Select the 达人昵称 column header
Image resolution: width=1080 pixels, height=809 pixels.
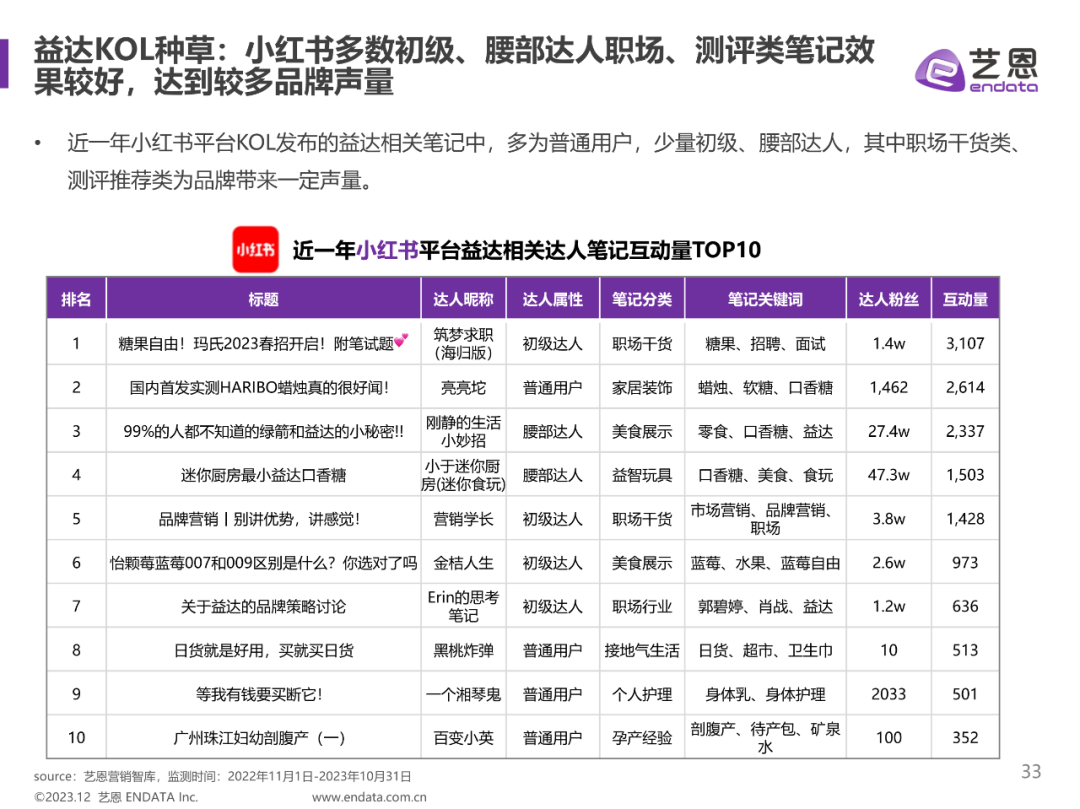pos(463,299)
